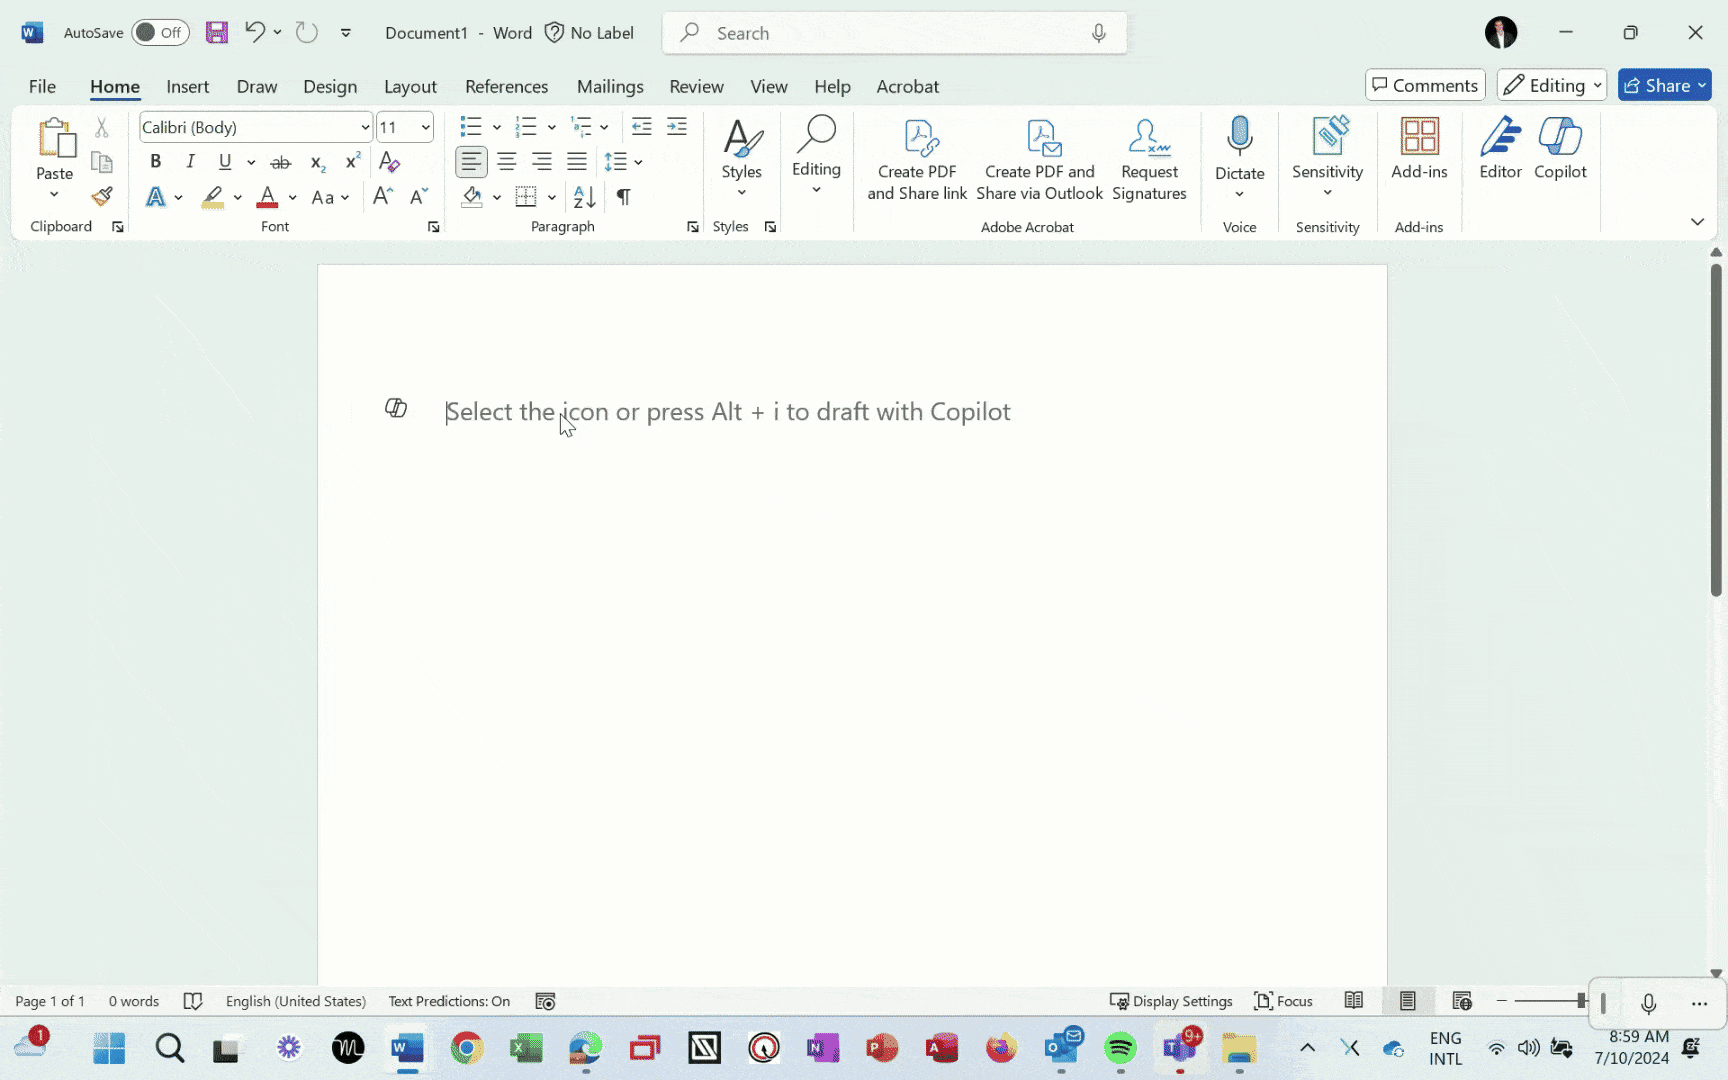
Task: Click the Comments button
Action: tap(1425, 85)
